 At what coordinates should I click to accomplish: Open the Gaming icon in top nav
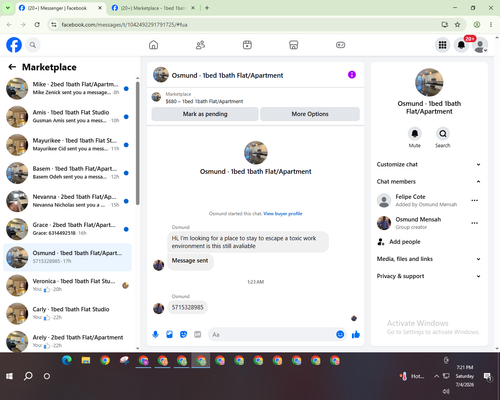point(340,45)
